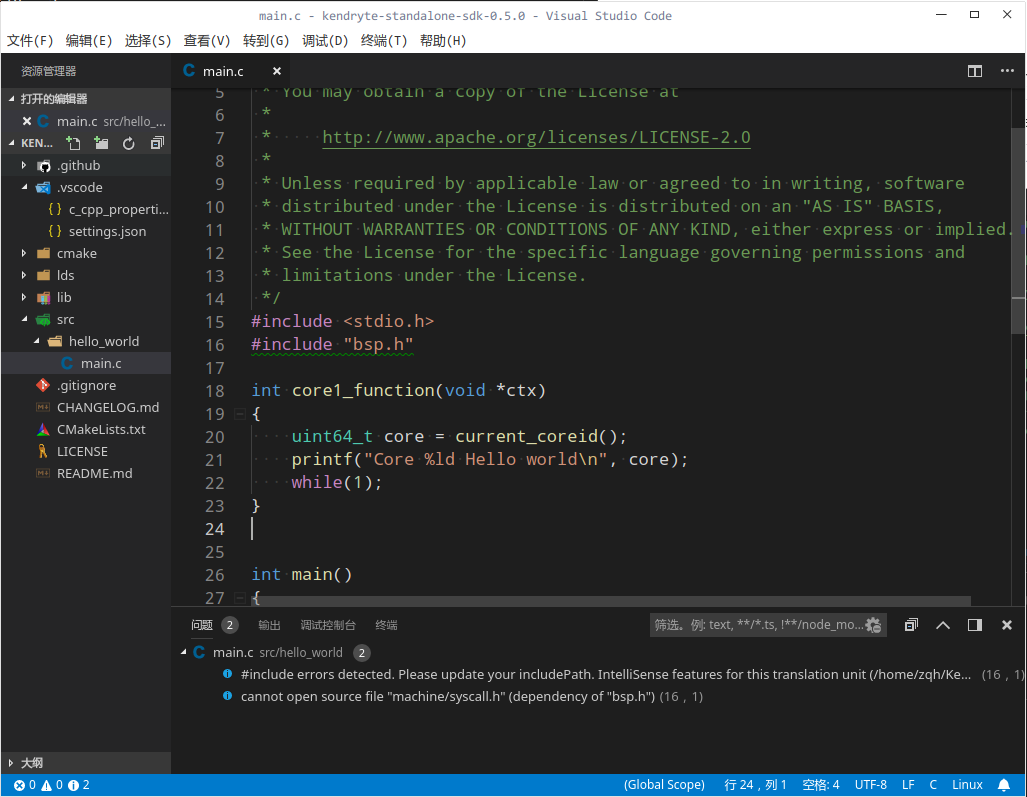The image size is (1027, 797).
Task: Click the problems filter text field
Action: click(x=757, y=625)
